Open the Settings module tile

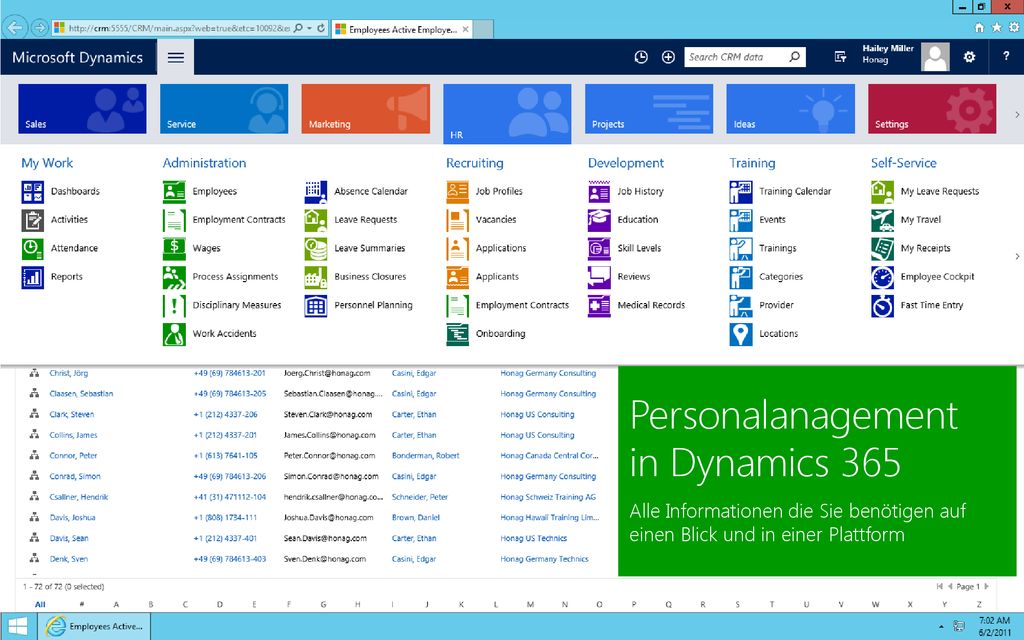pyautogui.click(x=933, y=108)
